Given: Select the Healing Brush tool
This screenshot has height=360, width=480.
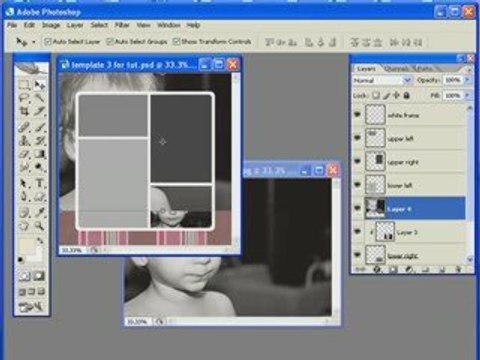Looking at the screenshot, I should pos(24,127).
